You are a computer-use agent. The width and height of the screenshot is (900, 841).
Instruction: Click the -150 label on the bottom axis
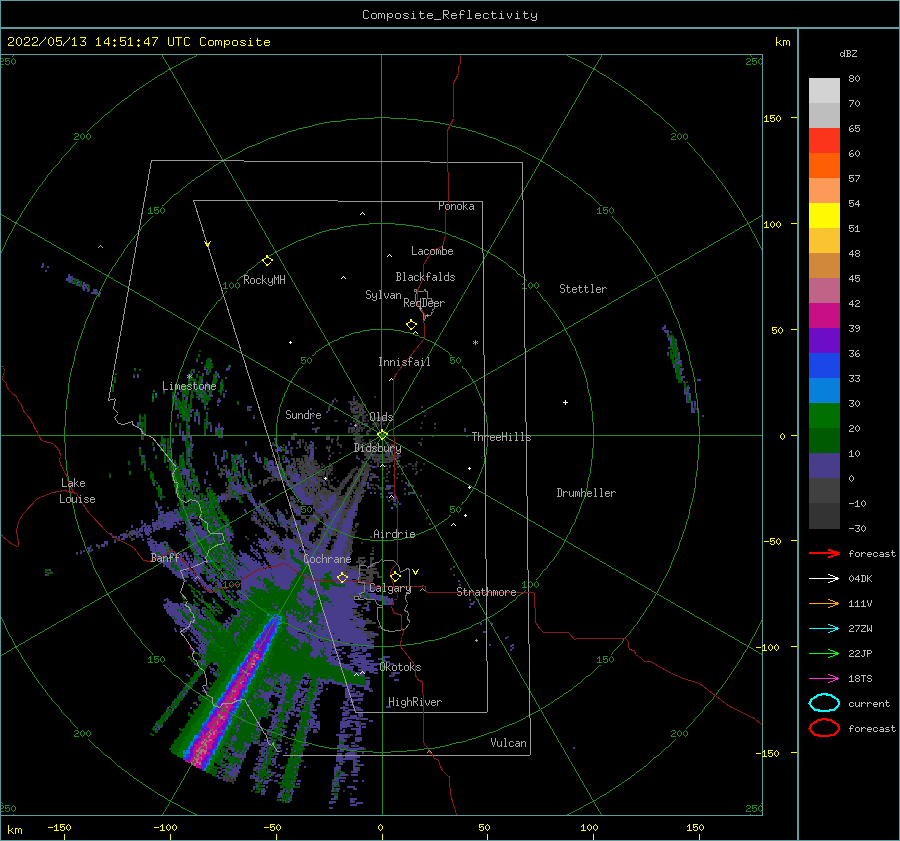[x=59, y=827]
